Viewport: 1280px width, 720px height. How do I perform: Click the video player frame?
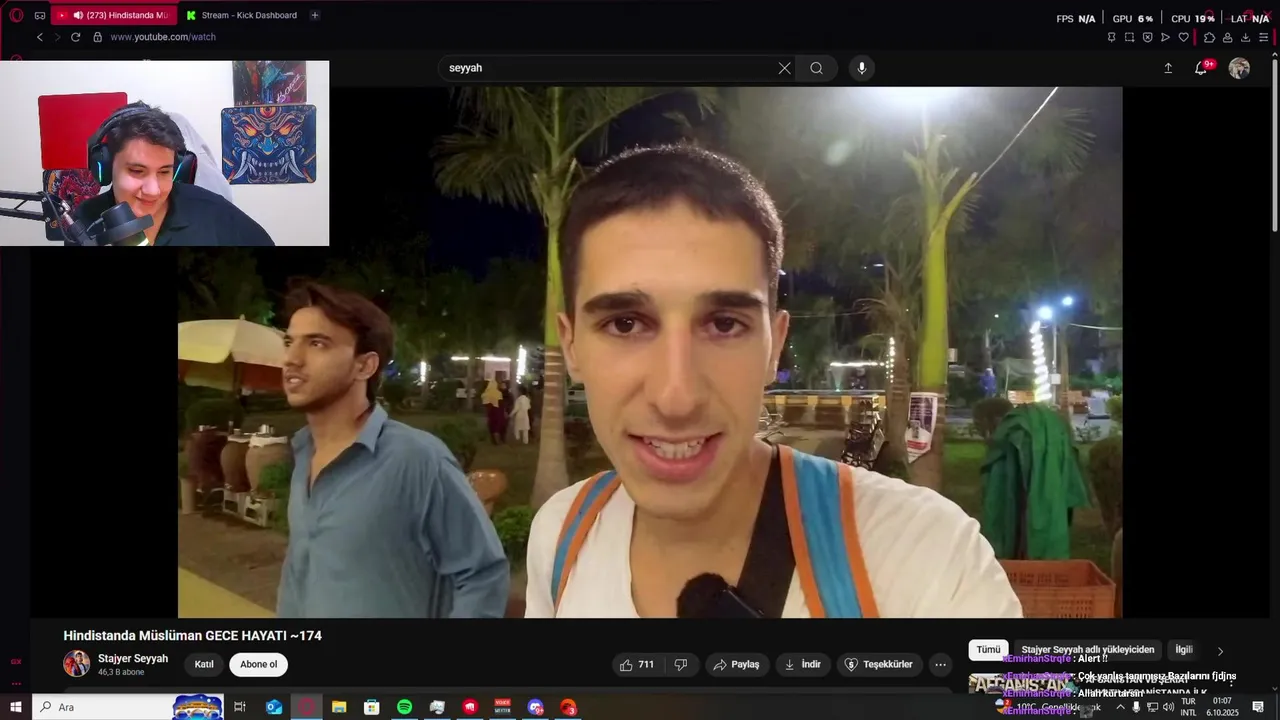[x=650, y=352]
